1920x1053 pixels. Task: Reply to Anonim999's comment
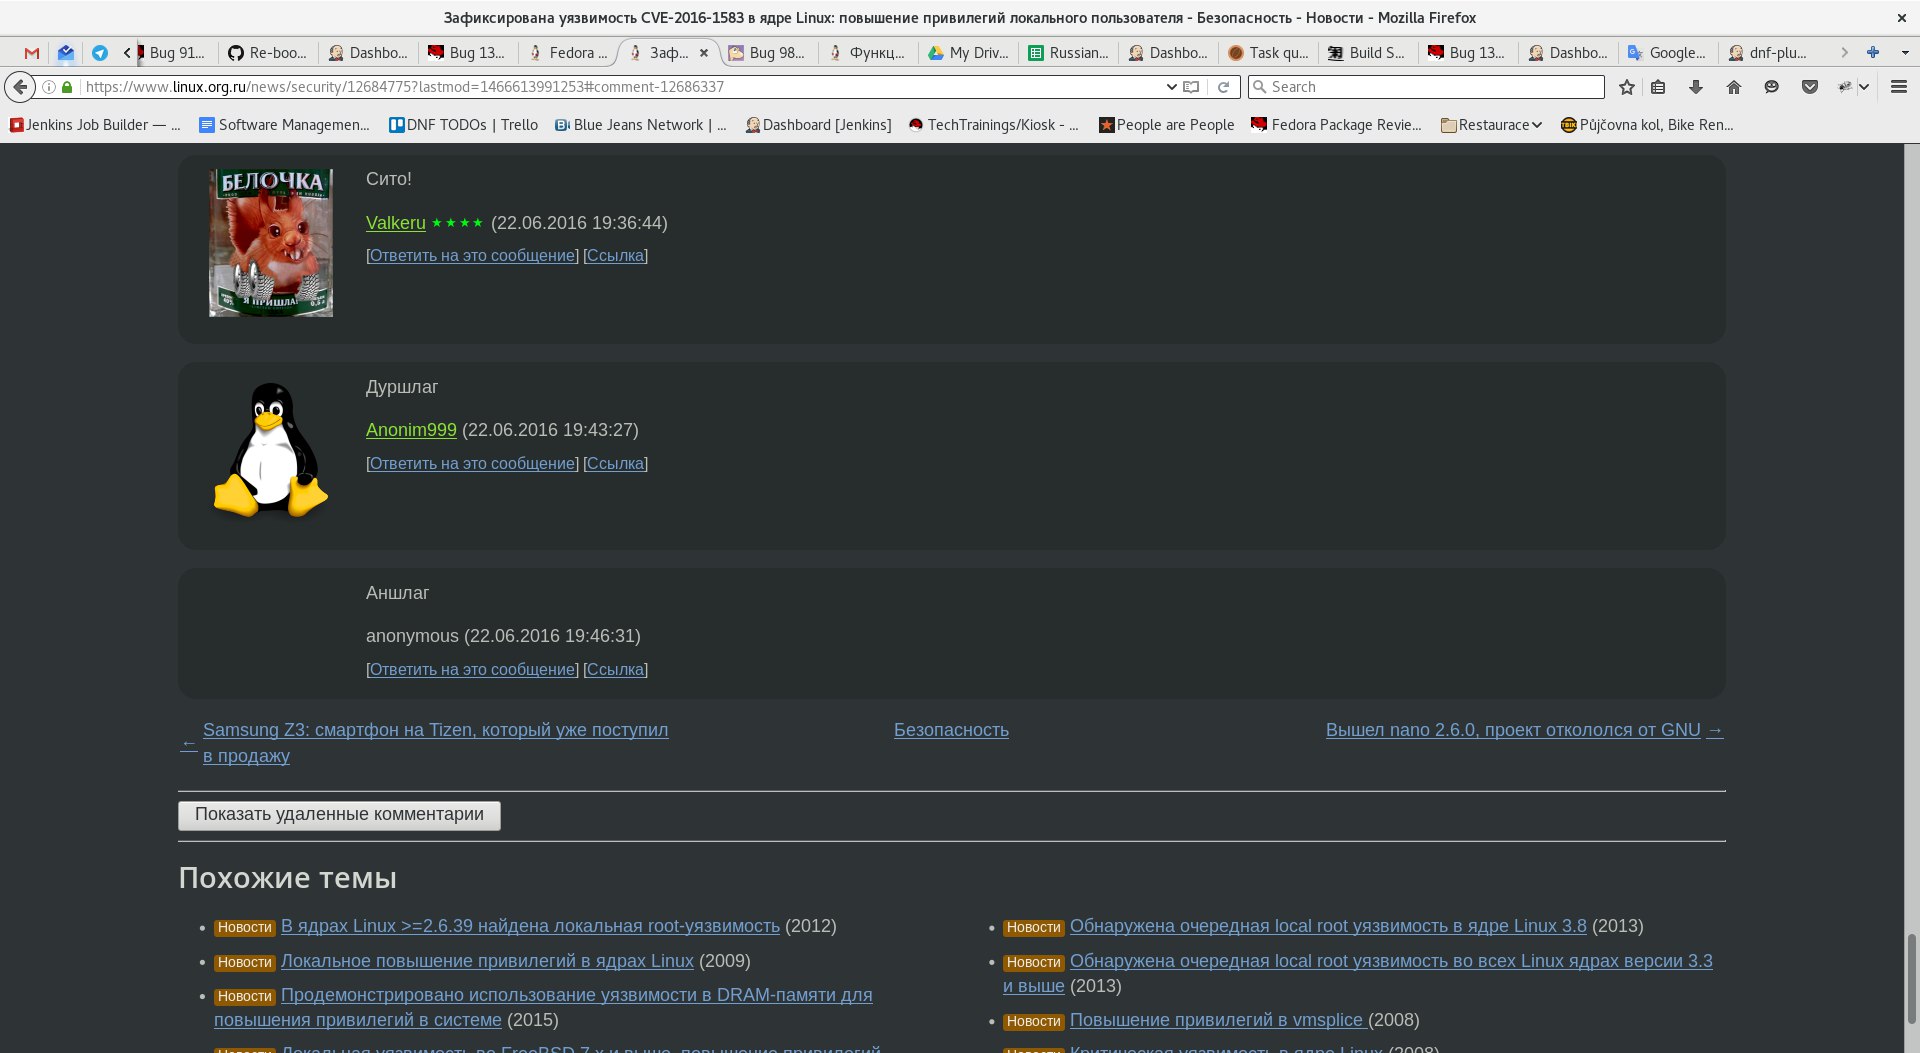click(472, 464)
